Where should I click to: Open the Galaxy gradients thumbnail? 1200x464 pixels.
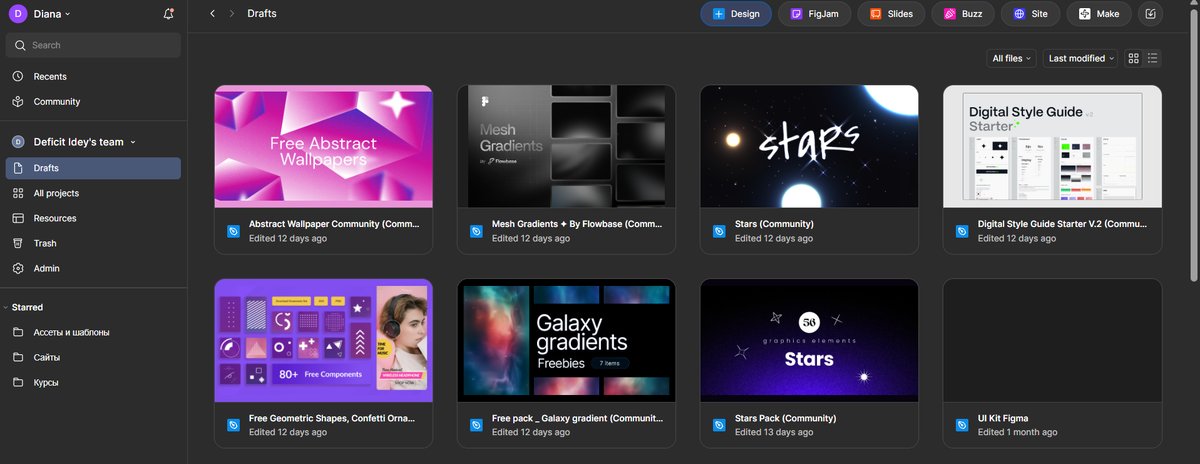pos(567,341)
